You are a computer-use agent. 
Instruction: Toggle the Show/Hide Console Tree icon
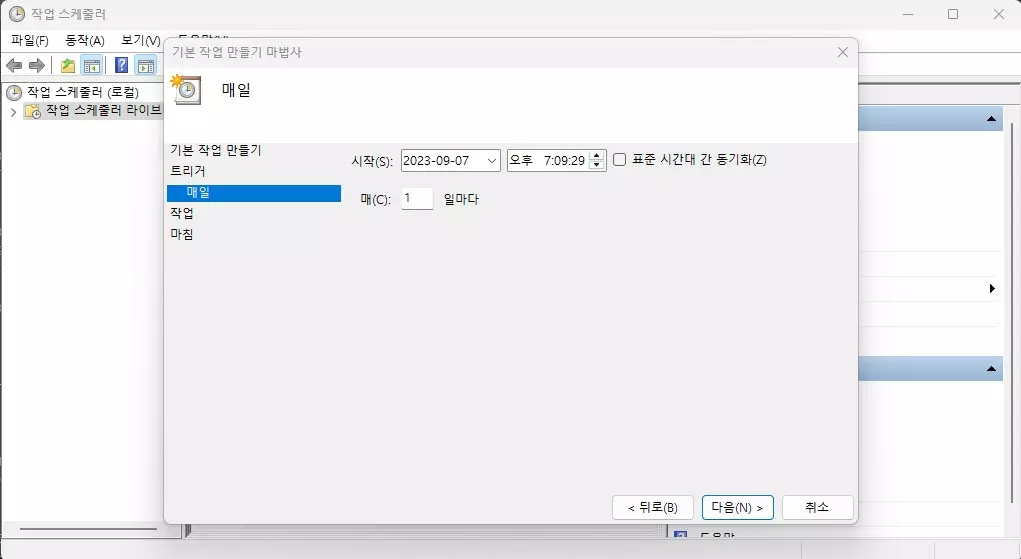[92, 65]
